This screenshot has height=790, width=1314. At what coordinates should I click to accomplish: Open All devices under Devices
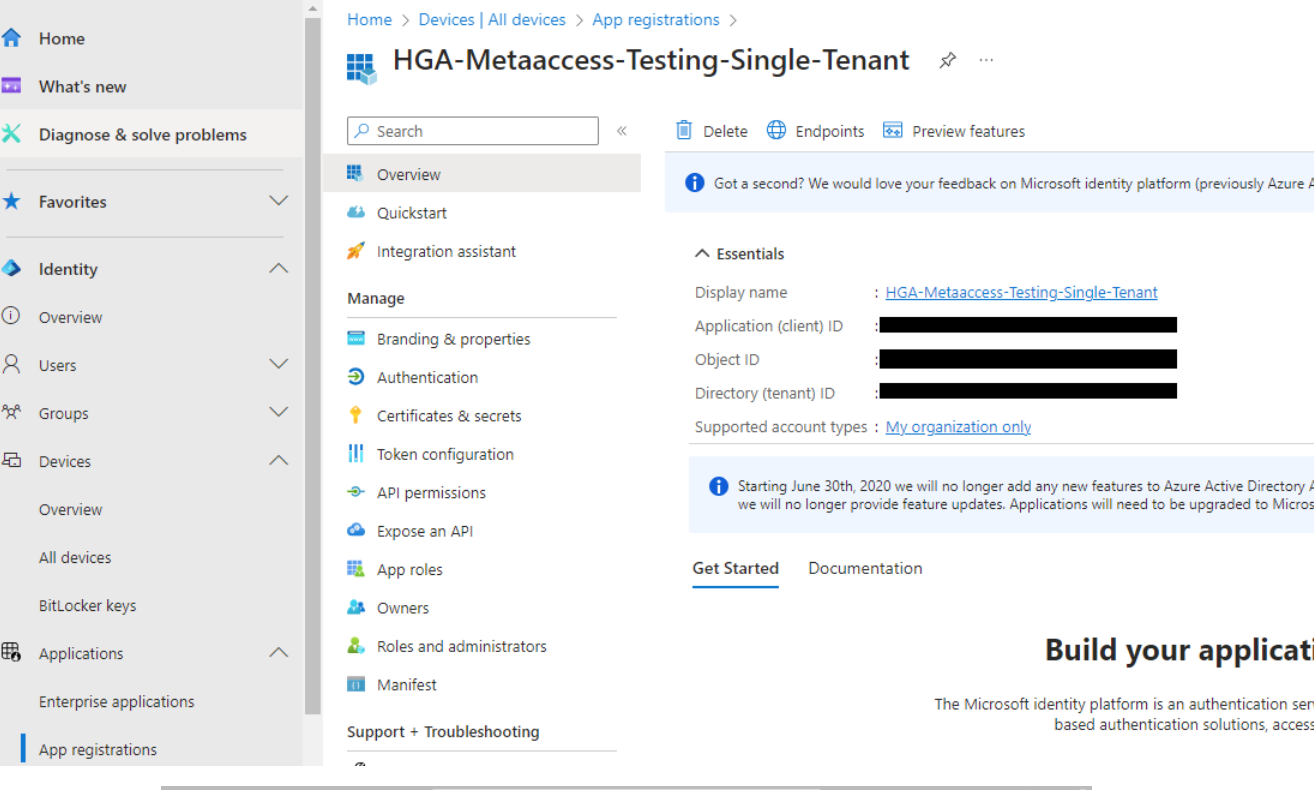tap(75, 557)
